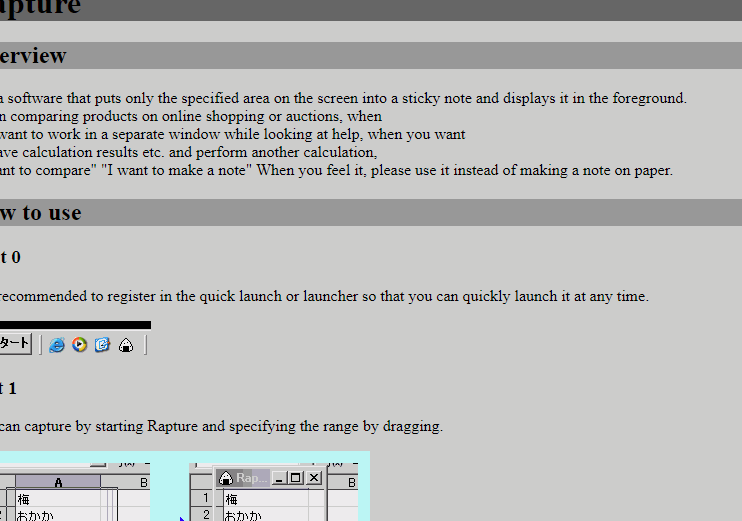Image resolution: width=742 pixels, height=521 pixels.
Task: Launch the Outlook Express quick launch icon
Action: [102, 345]
